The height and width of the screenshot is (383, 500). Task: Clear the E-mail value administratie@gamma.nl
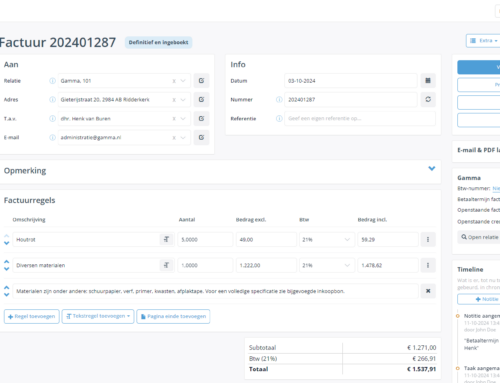click(174, 138)
